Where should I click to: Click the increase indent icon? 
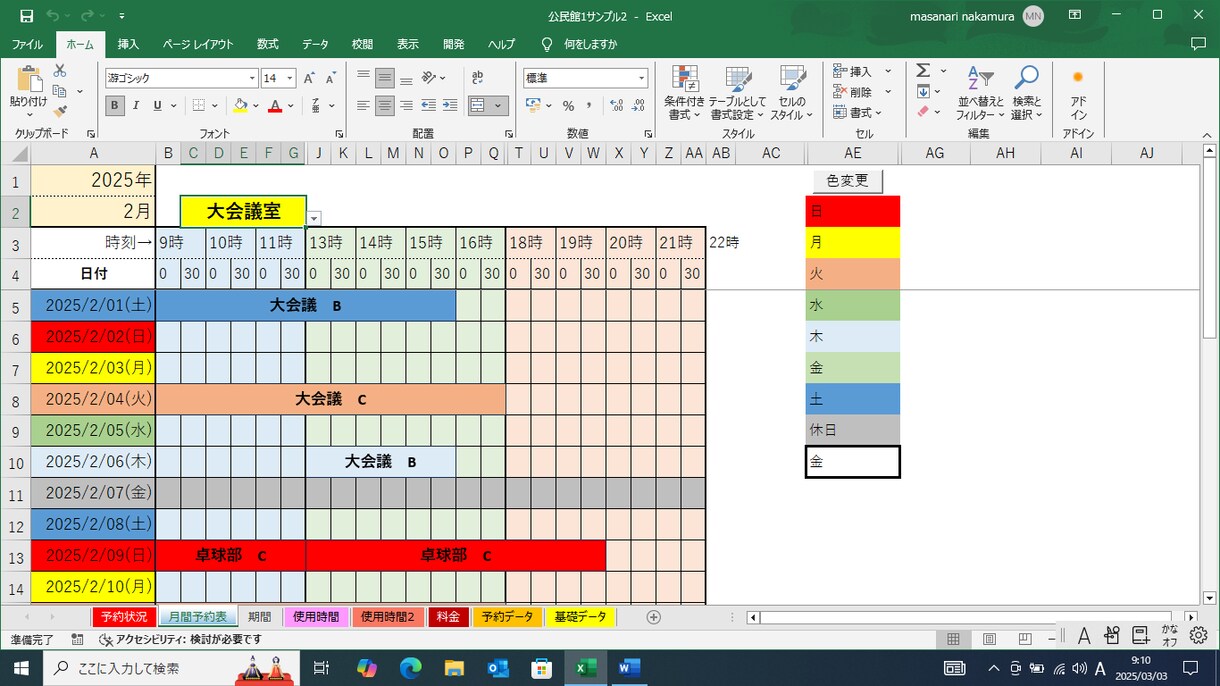pyautogui.click(x=452, y=105)
